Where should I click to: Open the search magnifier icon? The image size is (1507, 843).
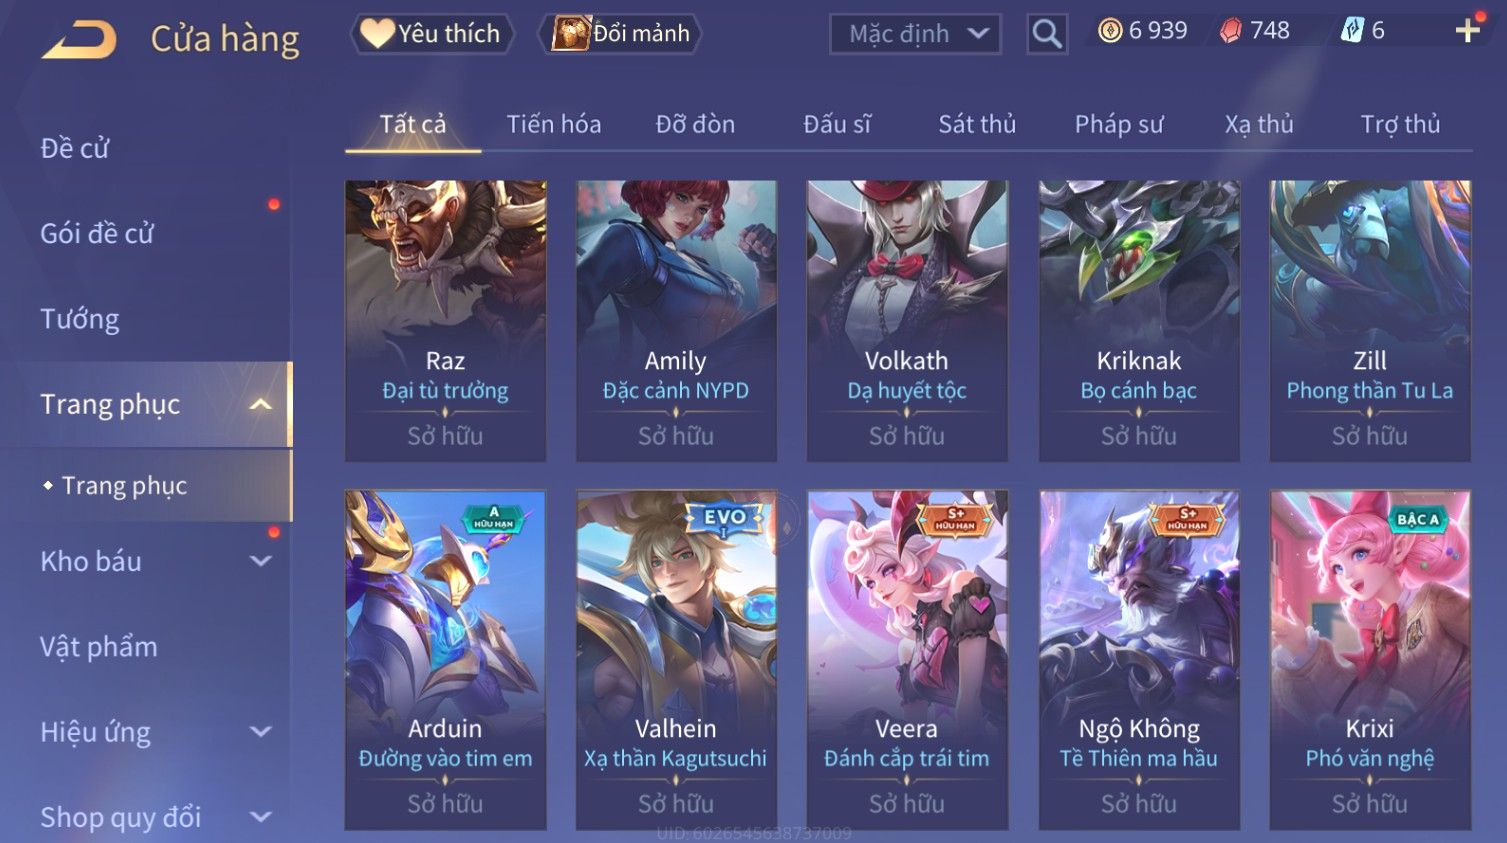[1047, 34]
